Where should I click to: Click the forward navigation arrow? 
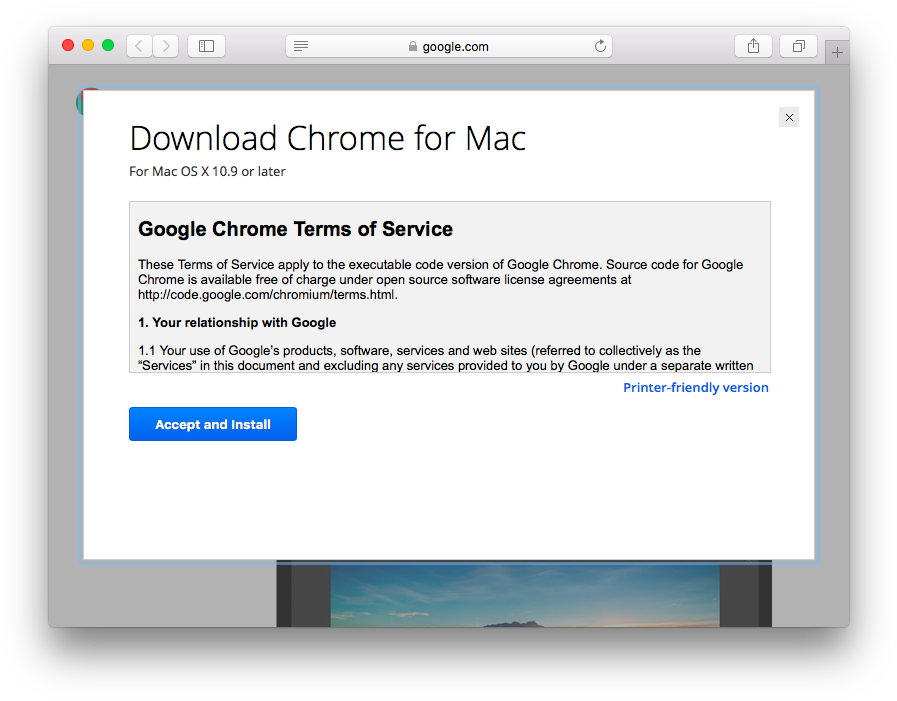click(x=164, y=45)
